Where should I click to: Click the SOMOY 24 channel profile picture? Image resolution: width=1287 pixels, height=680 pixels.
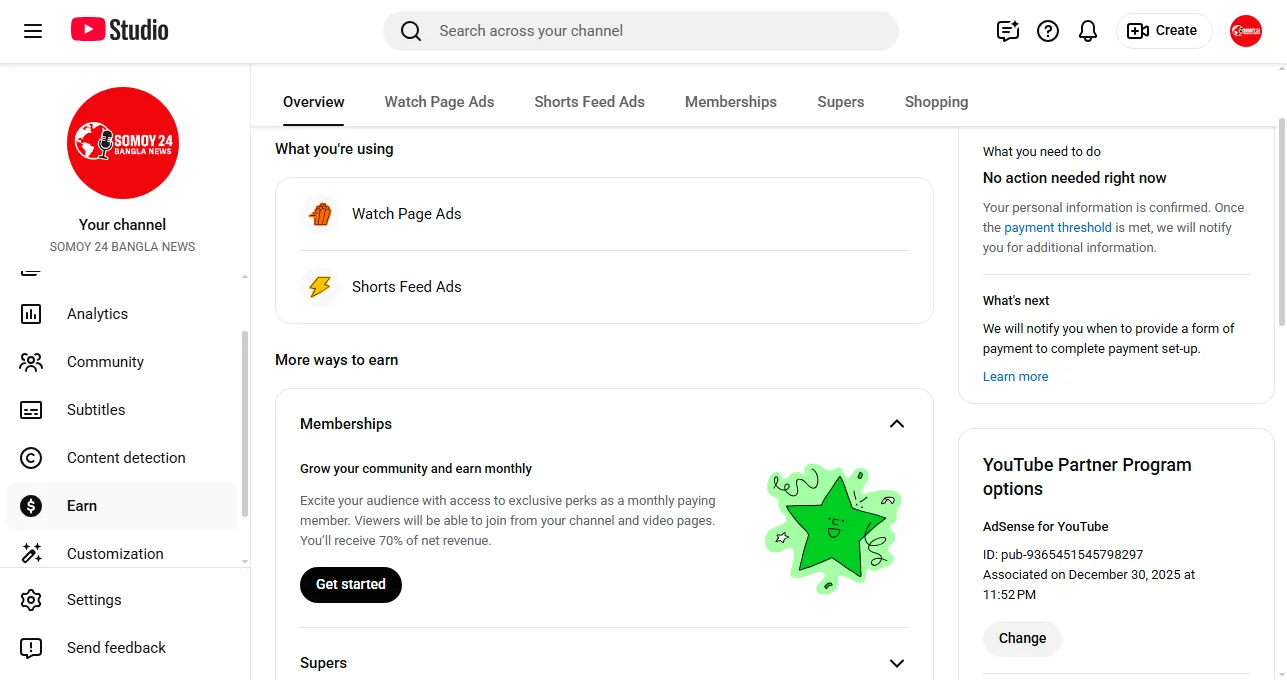coord(123,143)
